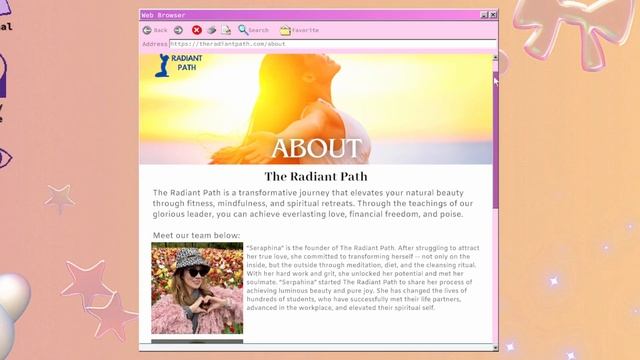Image resolution: width=640 pixels, height=360 pixels.
Task: Open Seraphina's photo in tulip field
Action: 197,288
